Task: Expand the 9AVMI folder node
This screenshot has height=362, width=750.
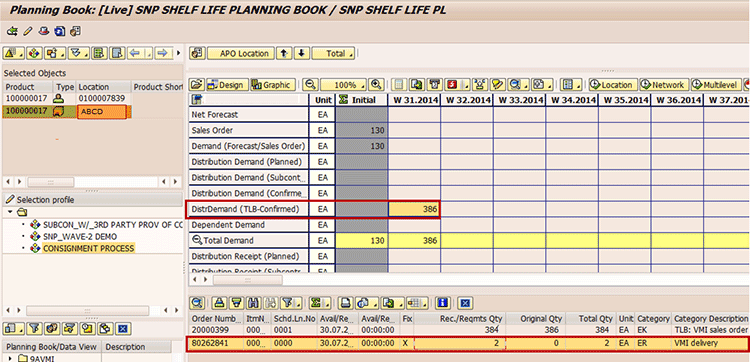Action: coord(11,359)
